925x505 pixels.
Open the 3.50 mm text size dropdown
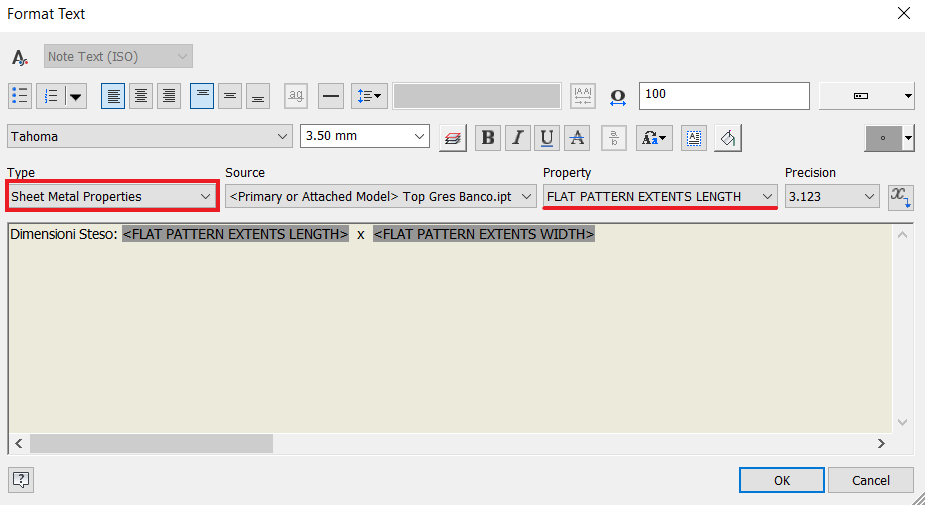pos(365,136)
